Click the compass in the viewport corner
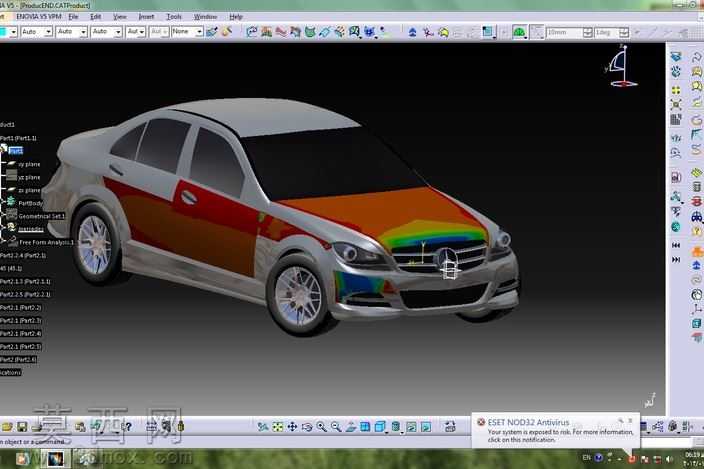The width and height of the screenshot is (704, 469). (x=622, y=66)
